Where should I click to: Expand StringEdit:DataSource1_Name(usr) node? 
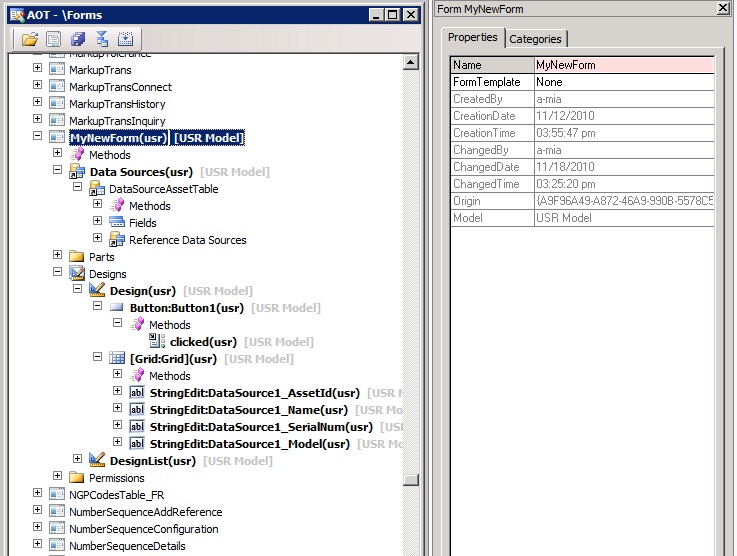click(118, 407)
